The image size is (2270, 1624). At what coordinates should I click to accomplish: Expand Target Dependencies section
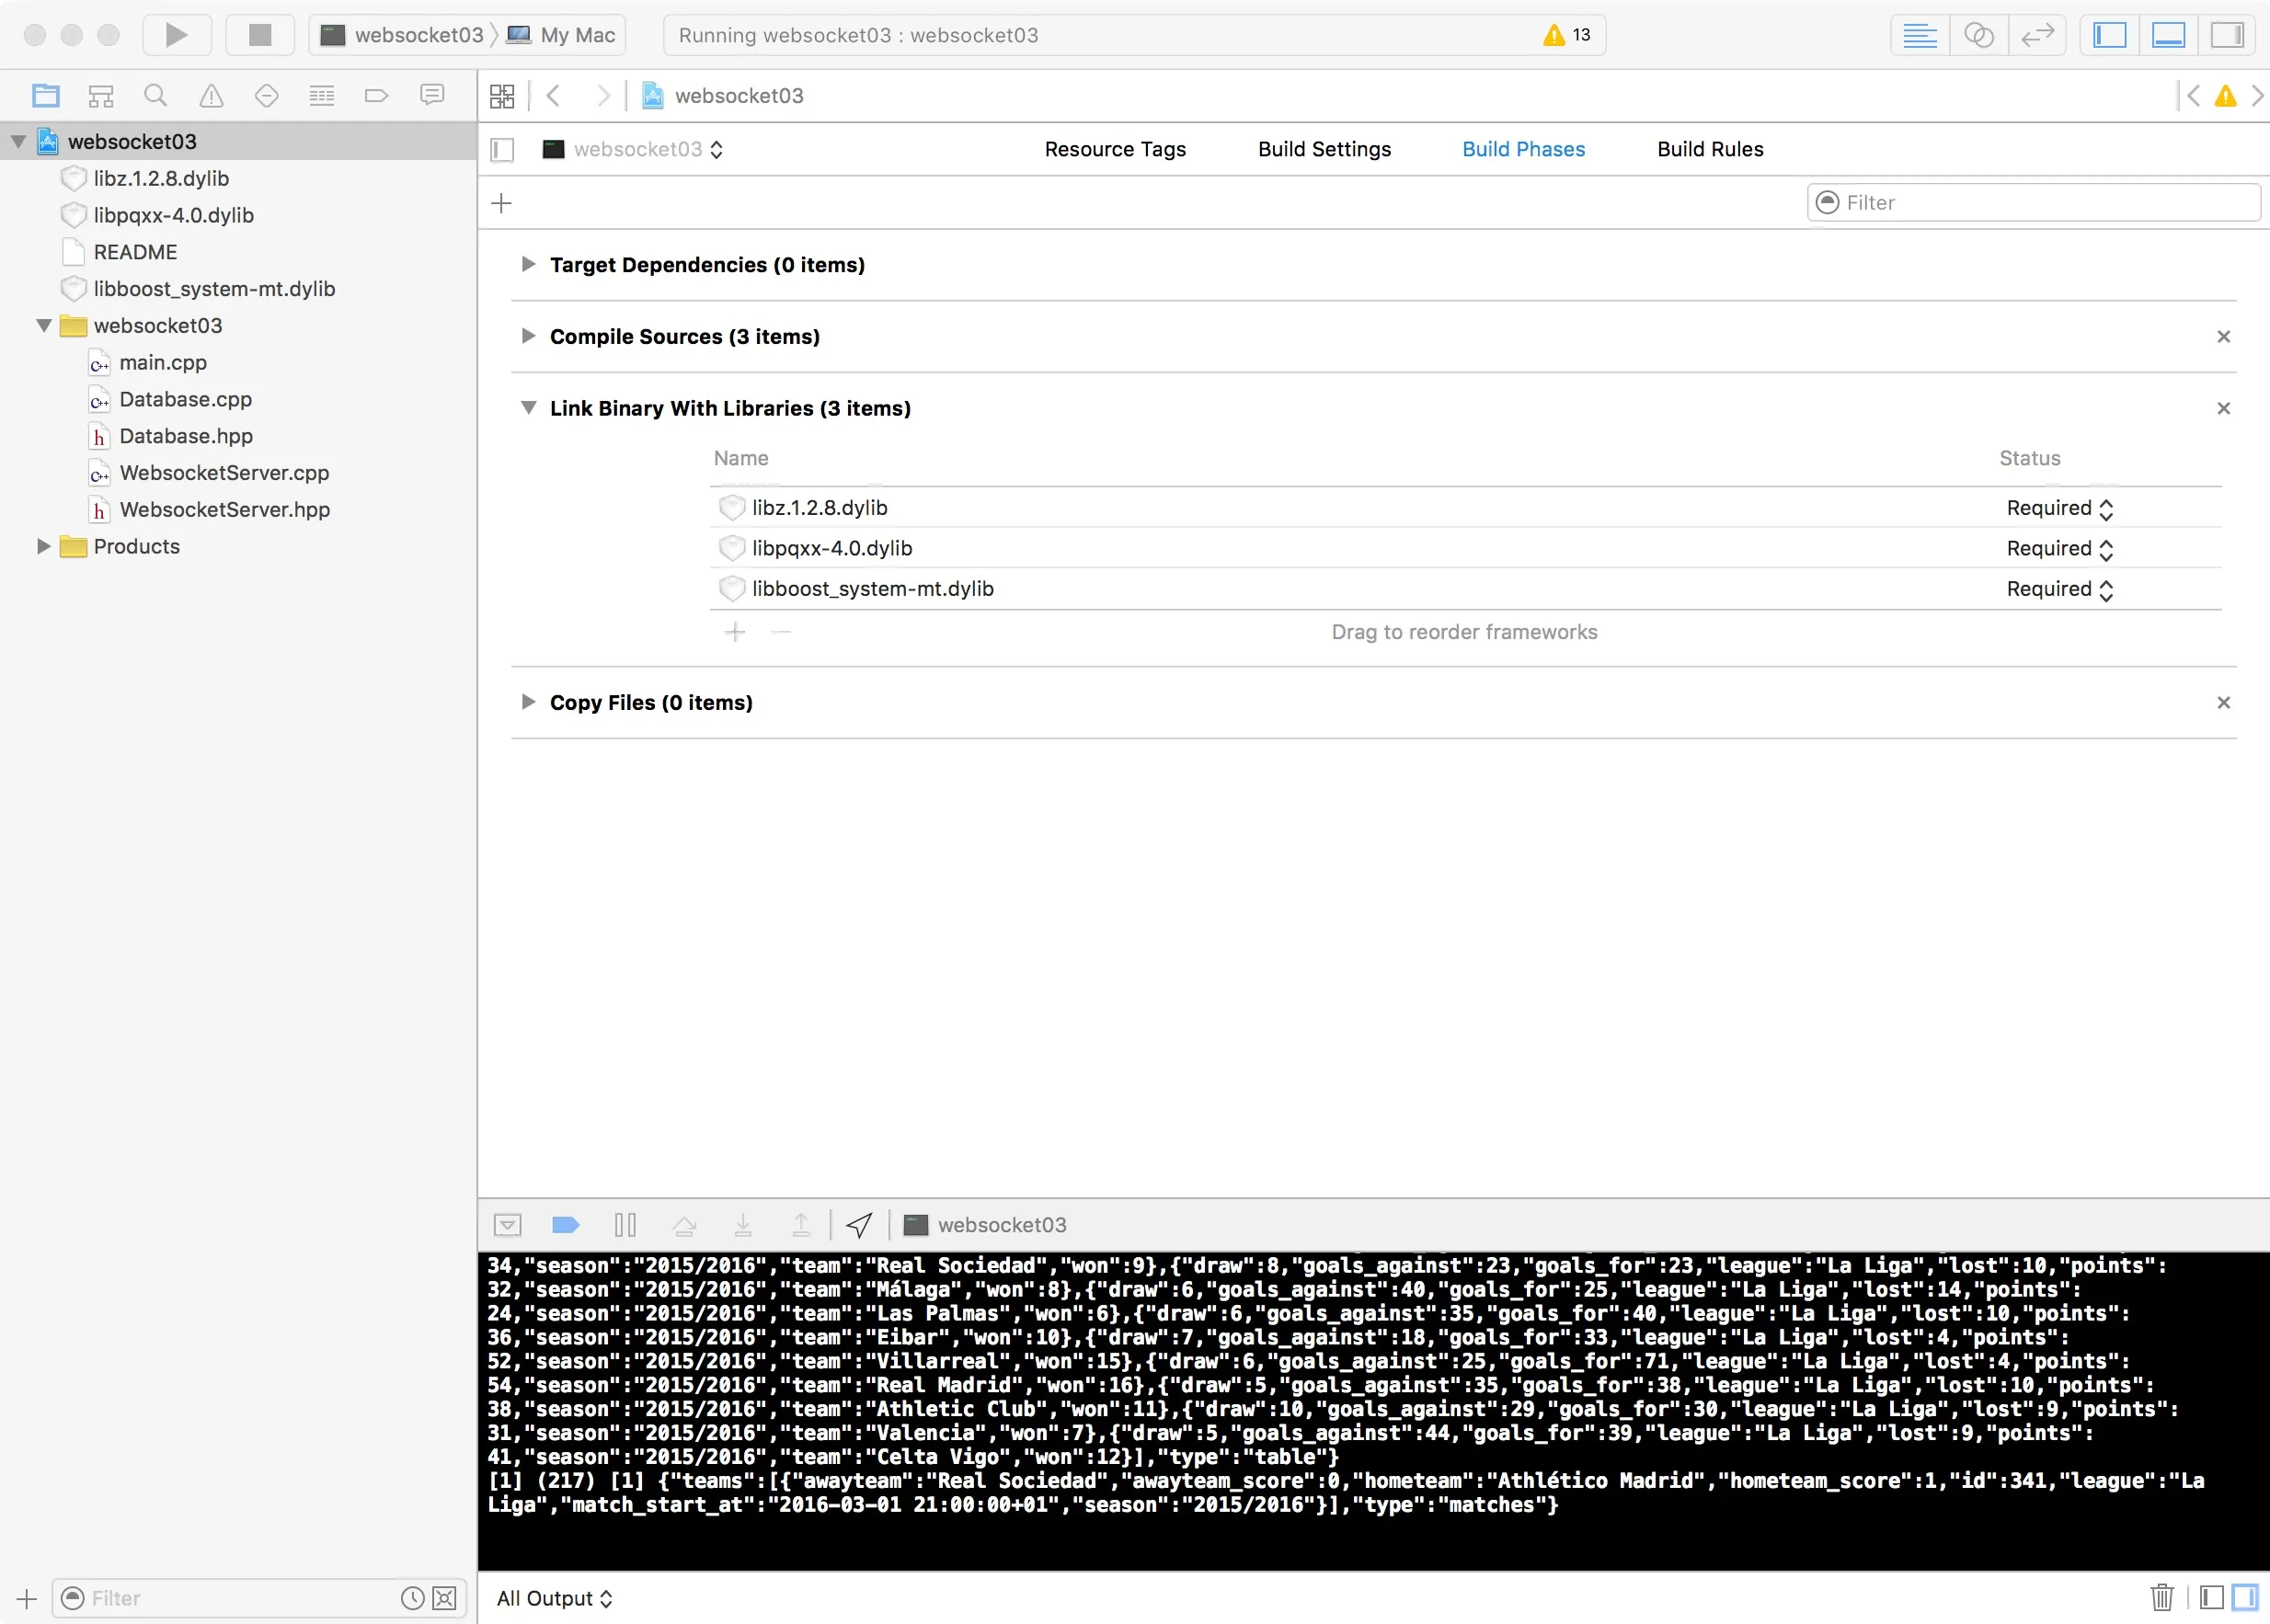tap(528, 264)
